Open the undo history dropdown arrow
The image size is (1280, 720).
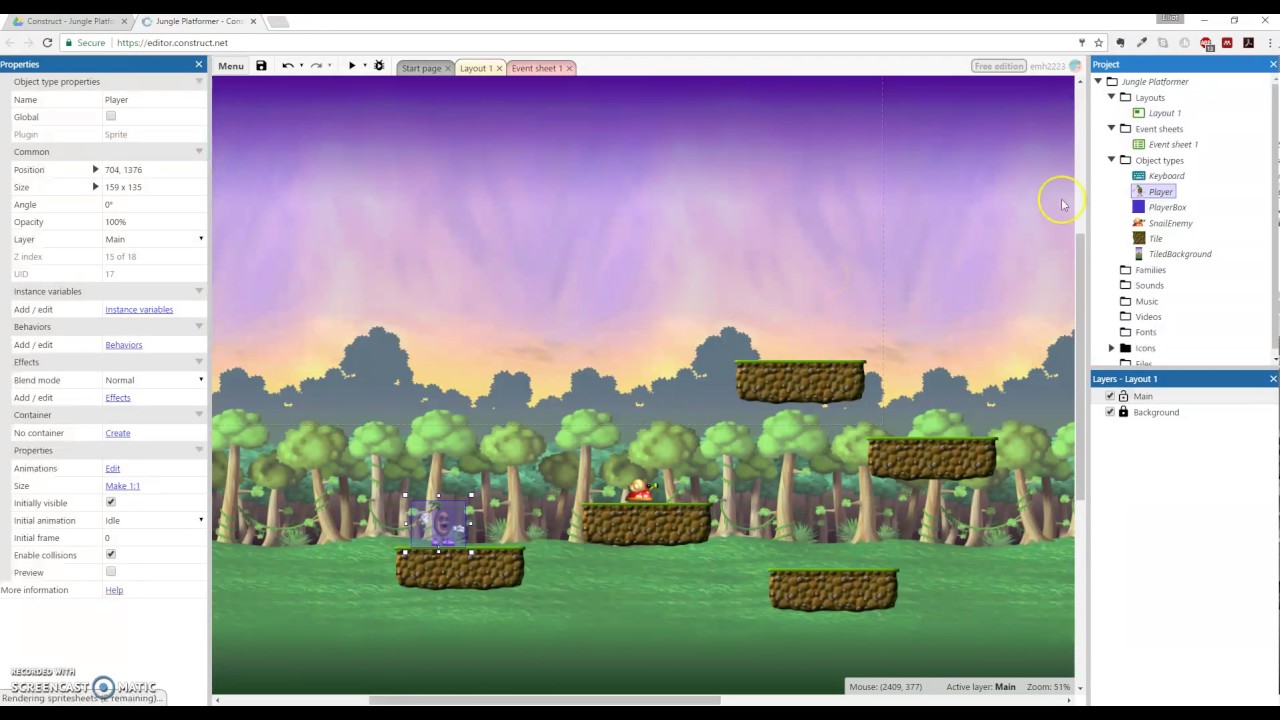click(300, 66)
